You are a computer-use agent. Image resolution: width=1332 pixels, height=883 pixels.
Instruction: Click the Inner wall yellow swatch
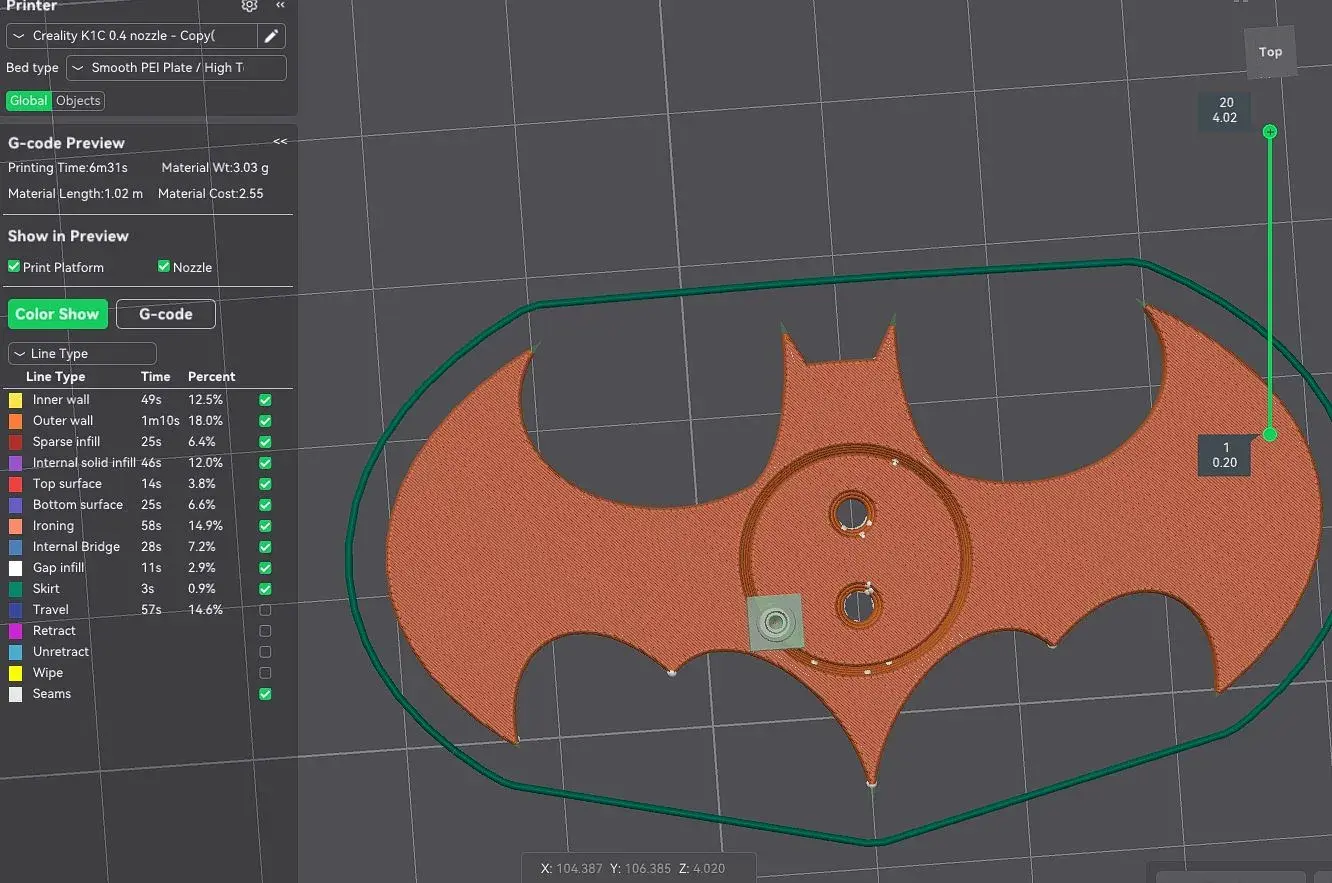[x=15, y=400]
